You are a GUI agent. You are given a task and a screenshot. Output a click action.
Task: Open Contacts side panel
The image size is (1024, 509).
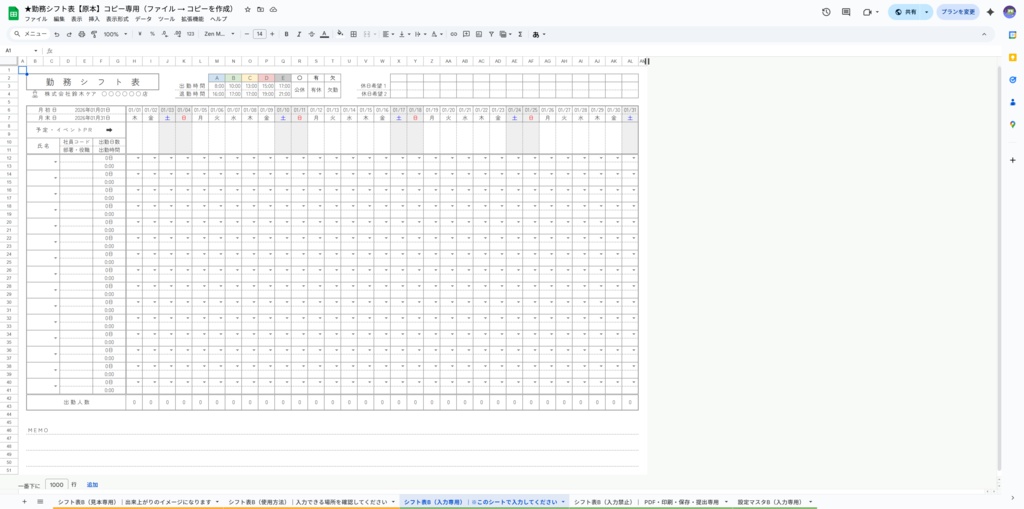[1012, 102]
